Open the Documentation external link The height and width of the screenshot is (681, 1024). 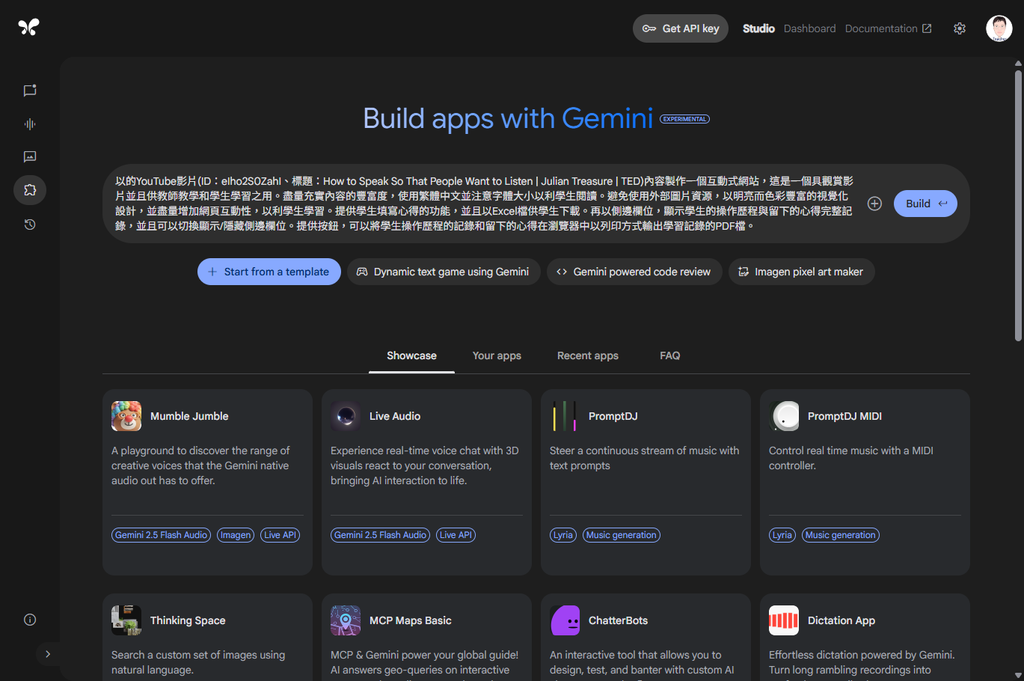pyautogui.click(x=888, y=29)
